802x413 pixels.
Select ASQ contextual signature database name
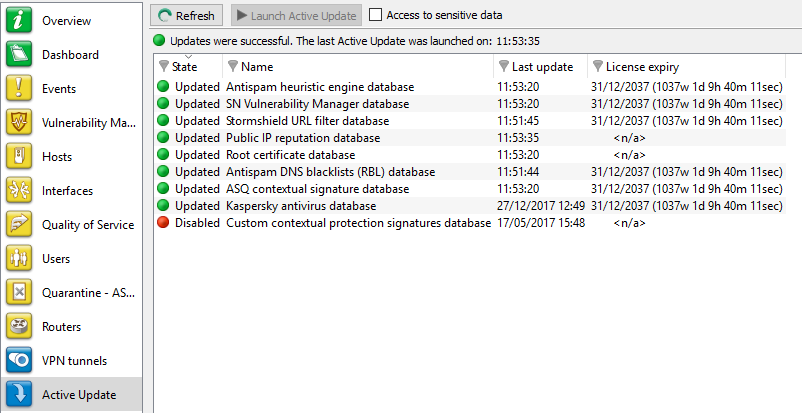pos(318,189)
